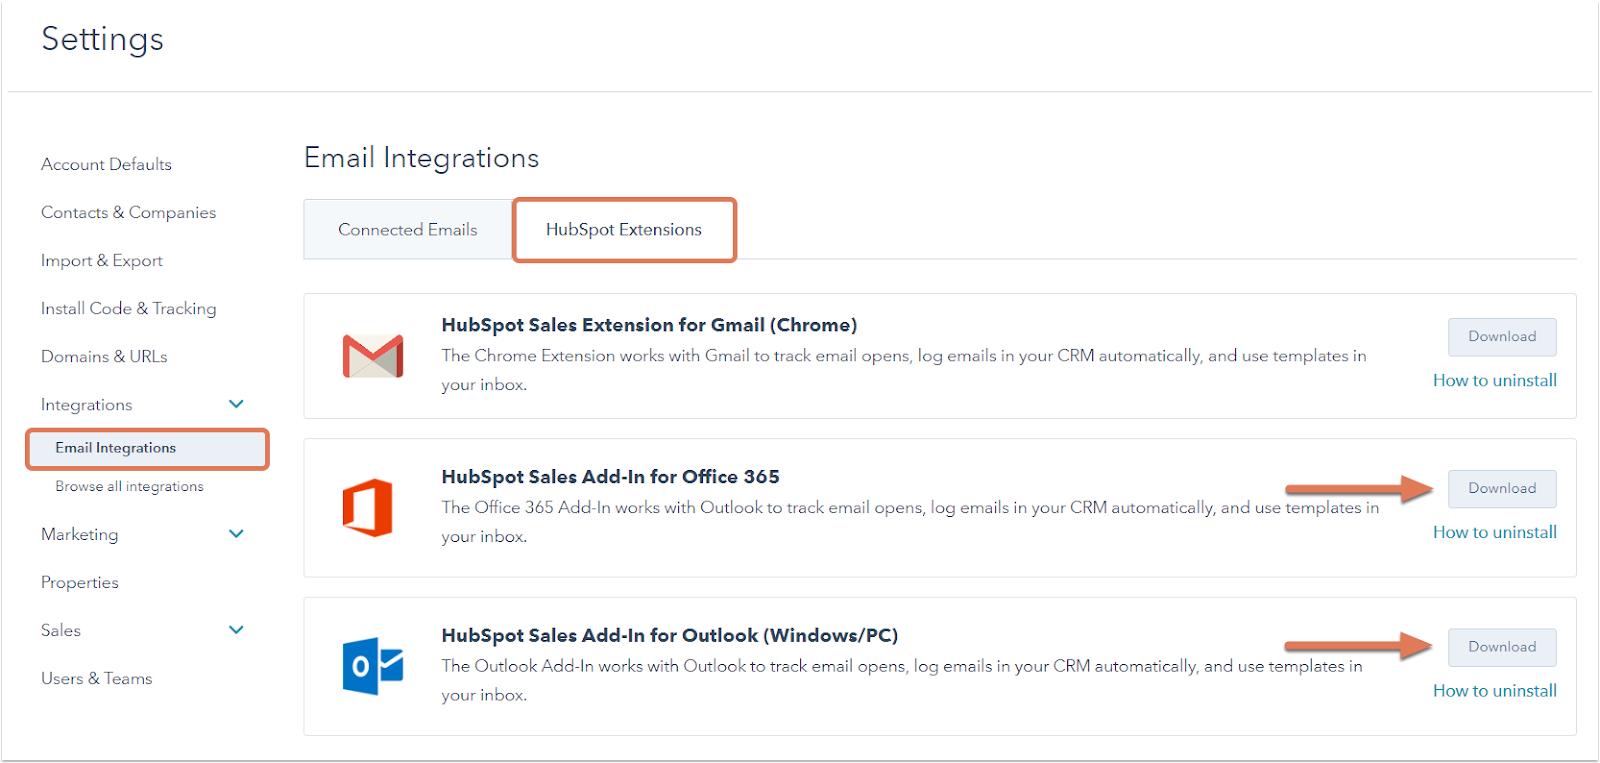Click the Outlook logo icon

click(x=373, y=666)
